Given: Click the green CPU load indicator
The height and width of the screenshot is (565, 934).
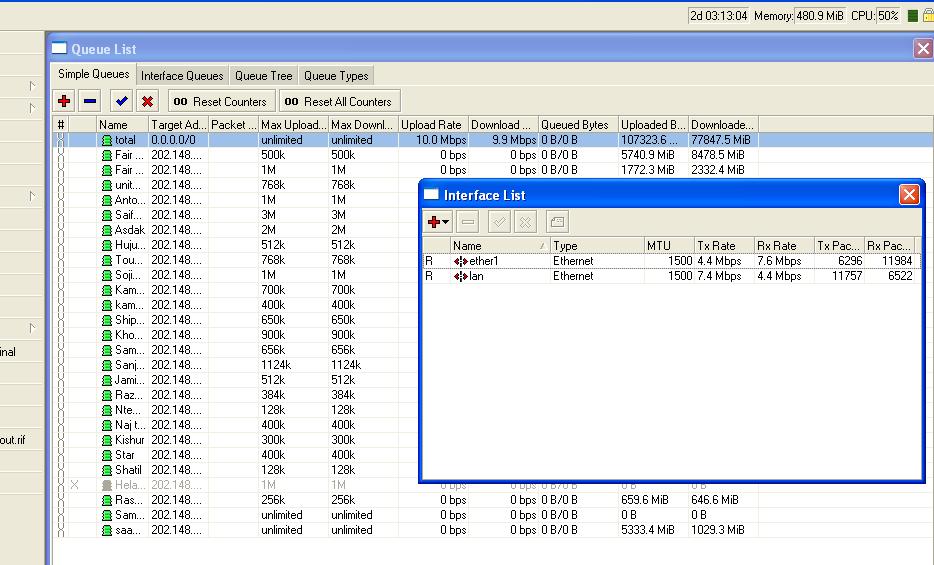Looking at the screenshot, I should click(912, 16).
